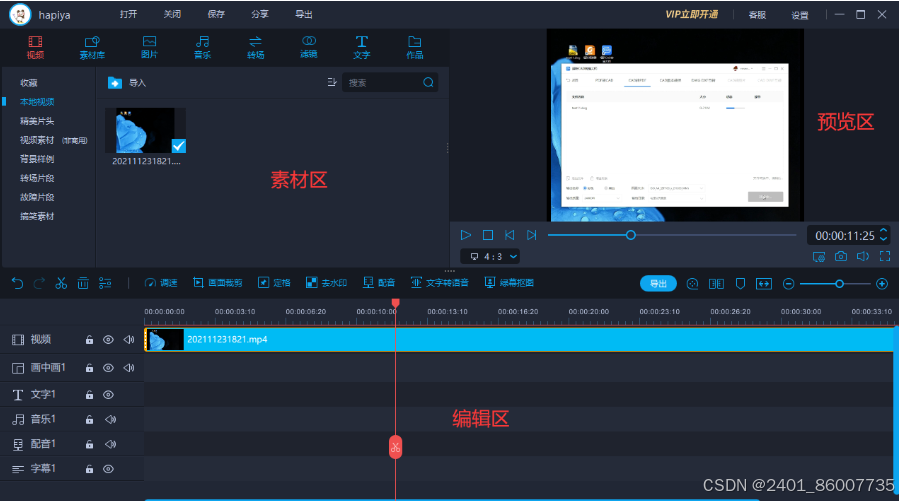Viewport: 899px width, 501px height.
Task: Click timeline zoom slider handle
Action: (839, 284)
